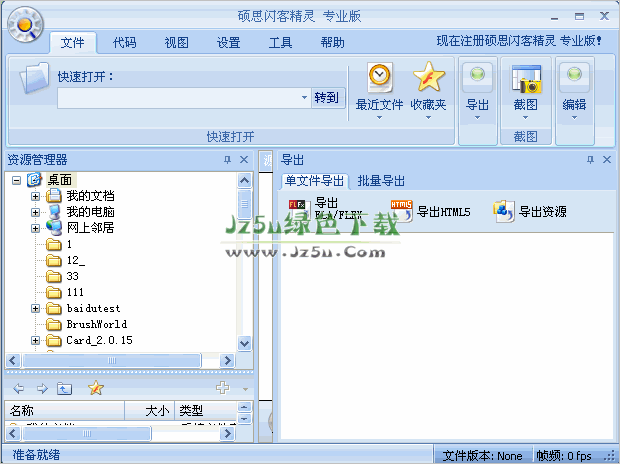Select the 网上邻居 network icon
The width and height of the screenshot is (620, 464).
(54, 228)
